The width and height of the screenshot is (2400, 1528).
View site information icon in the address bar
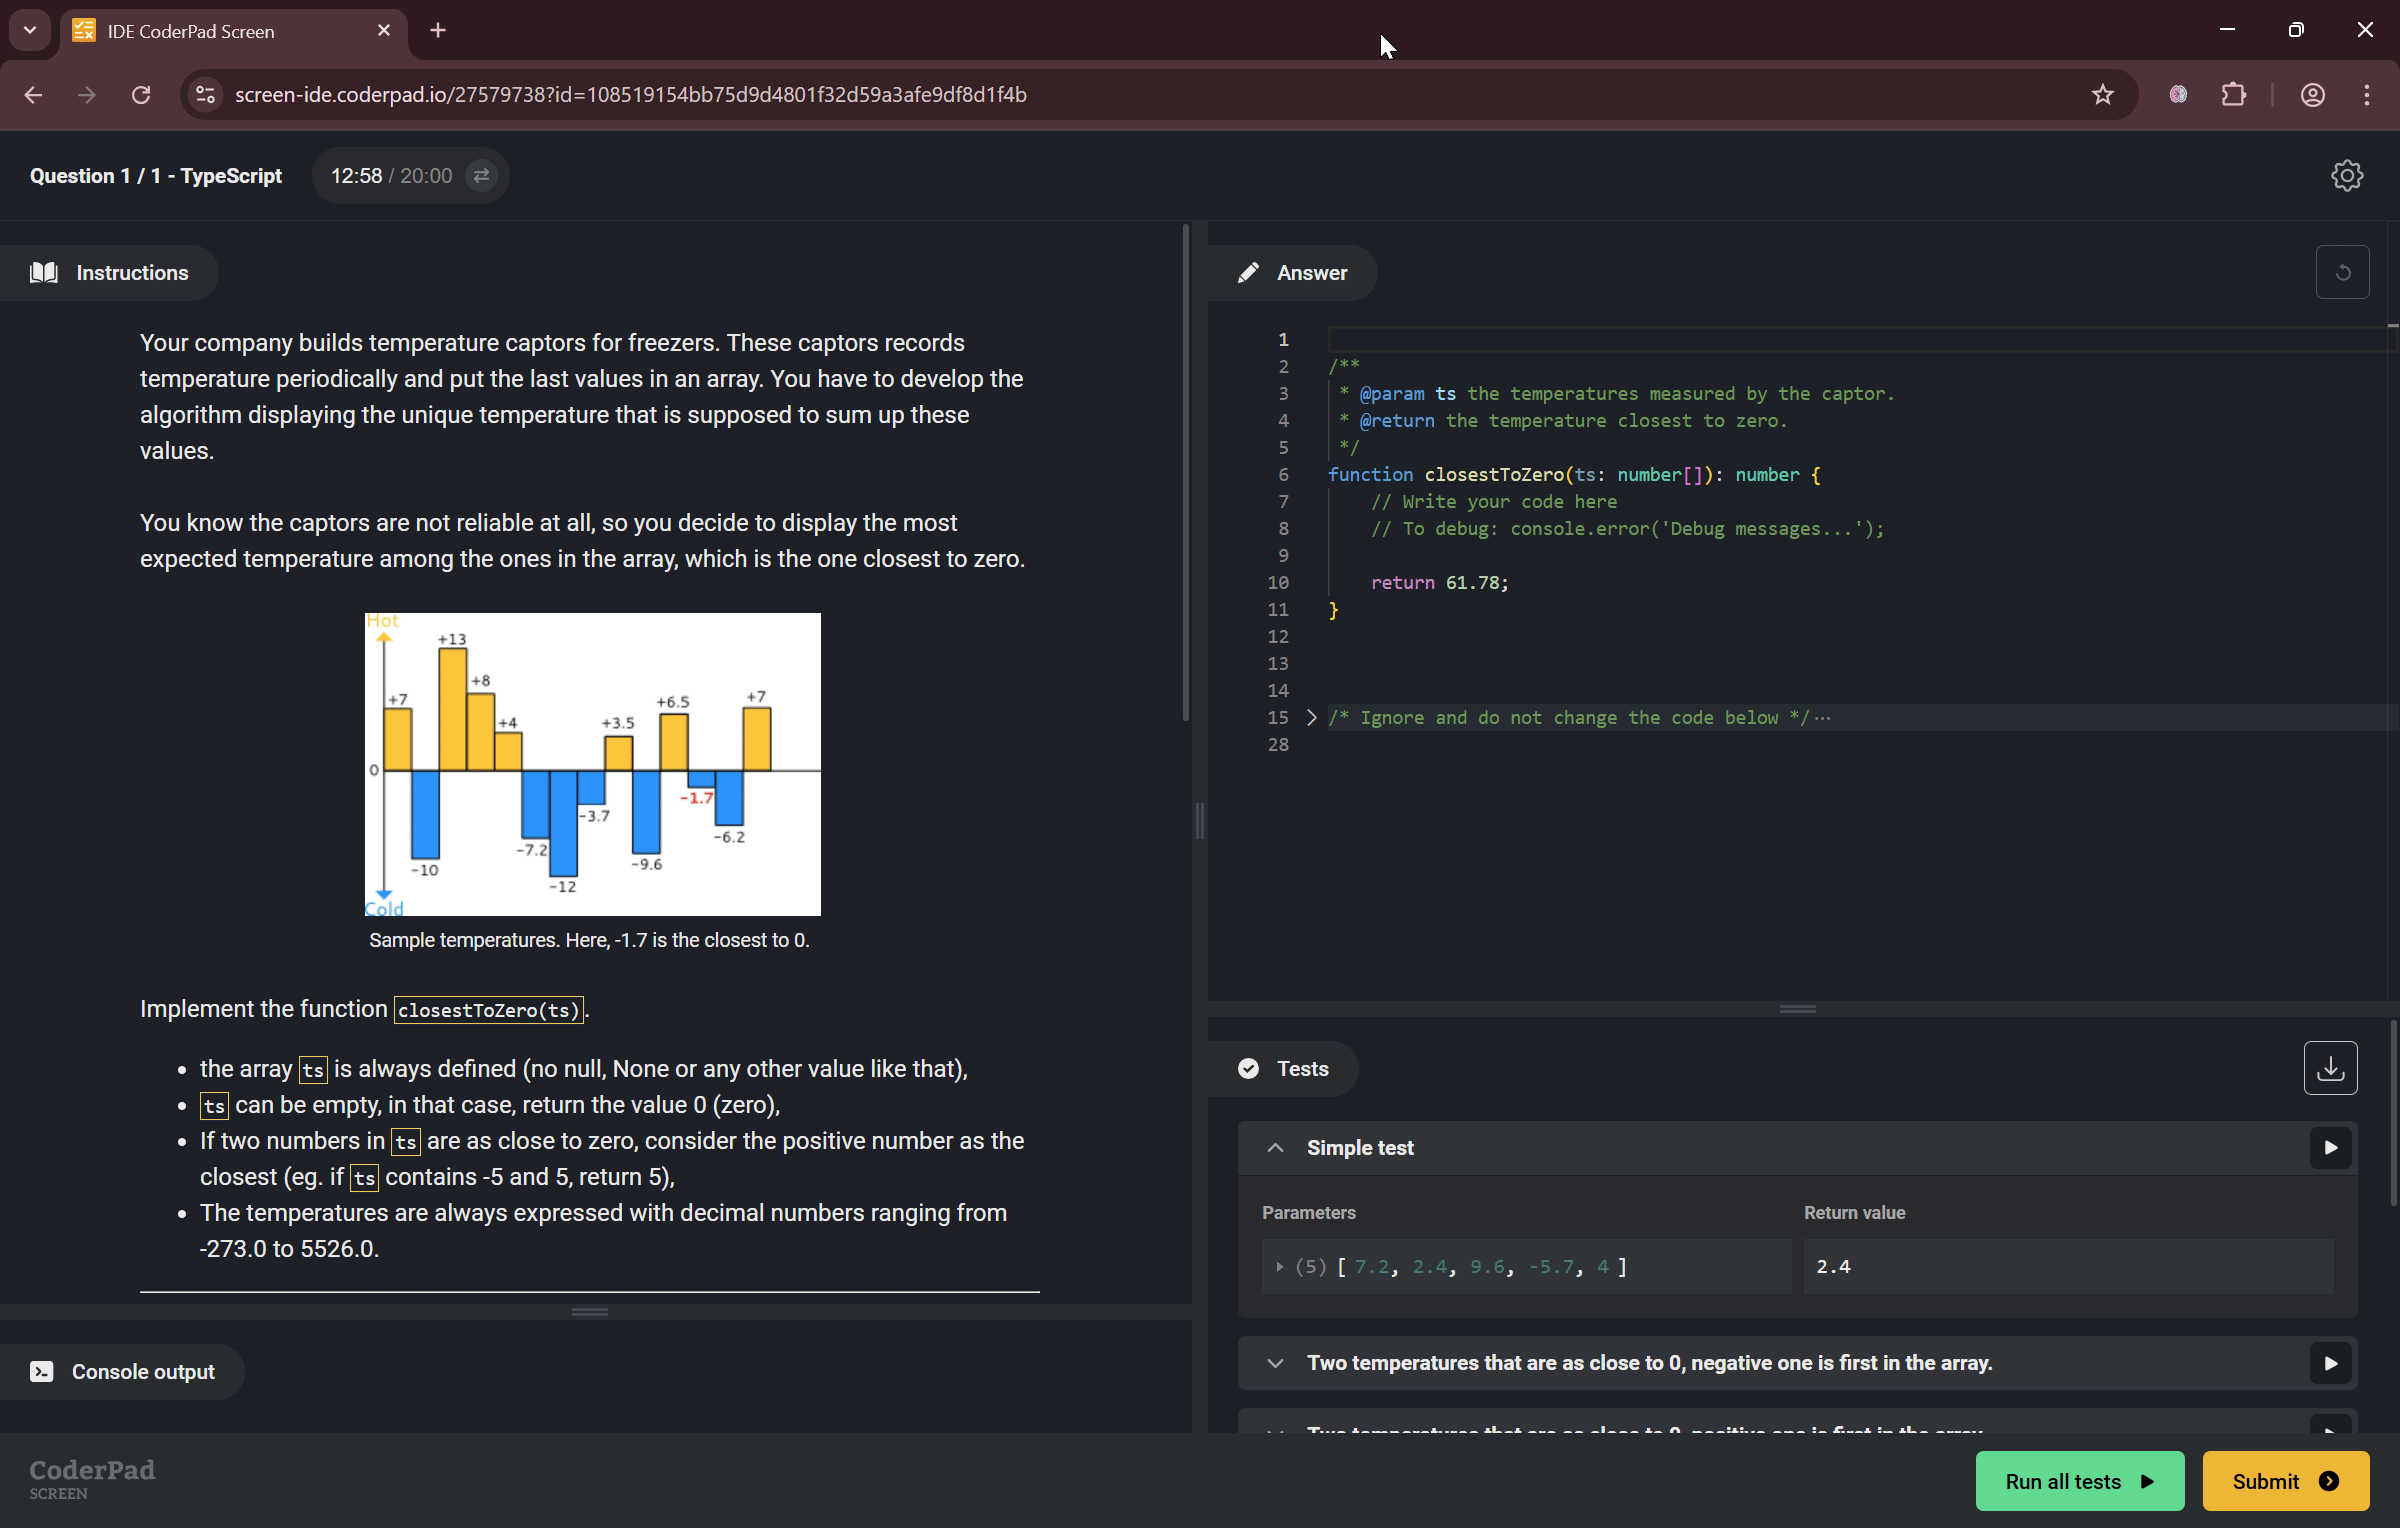click(205, 94)
